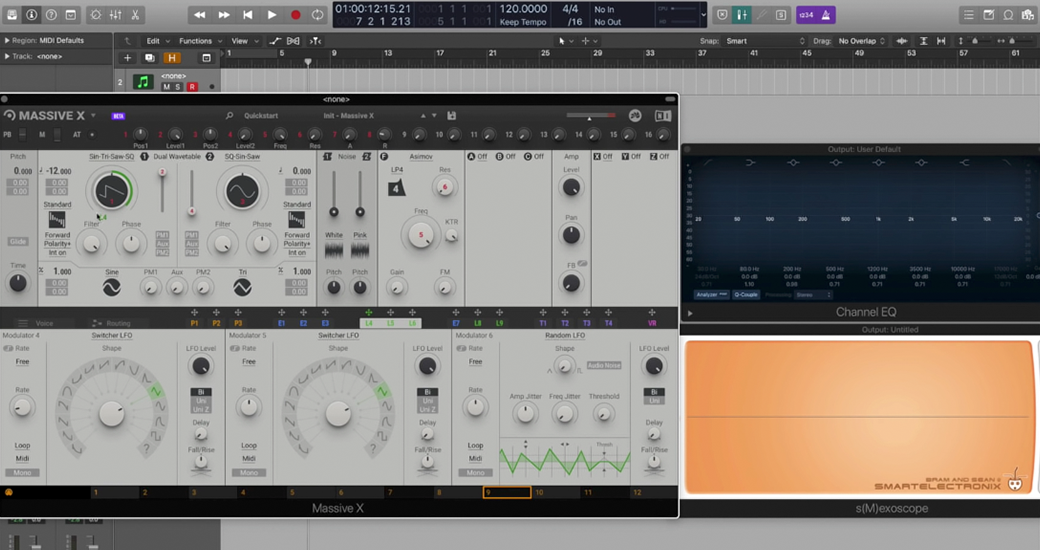Open the pointer tool menu dropdown
This screenshot has width=1040, height=550.
coord(564,41)
